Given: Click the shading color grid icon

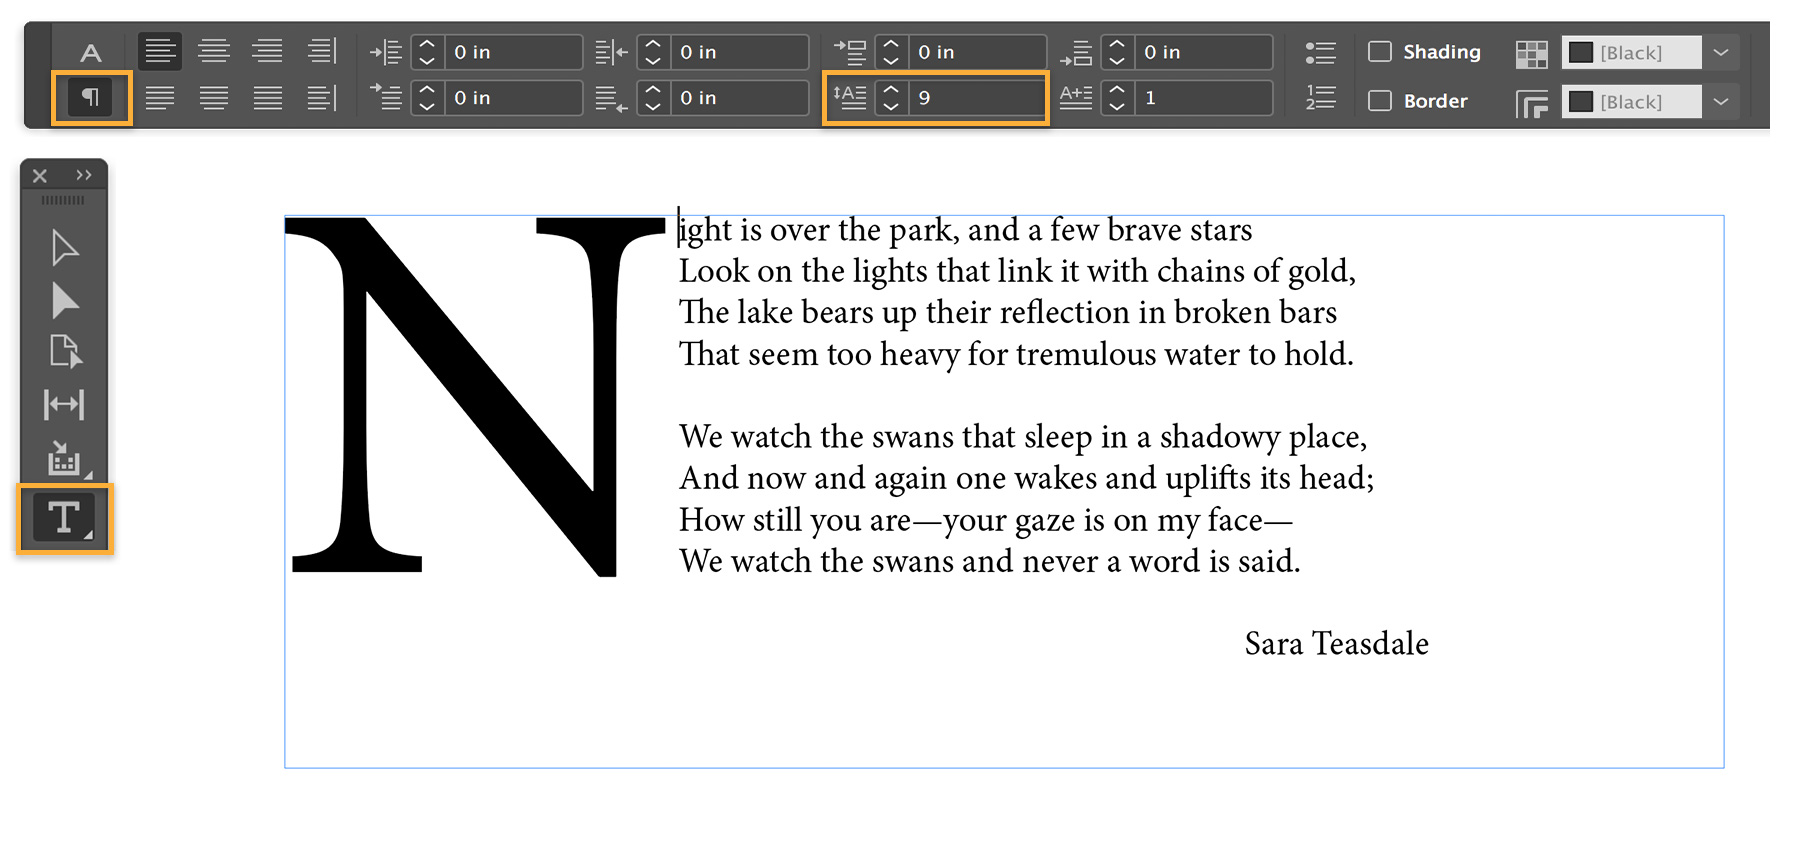Looking at the screenshot, I should pos(1532,54).
